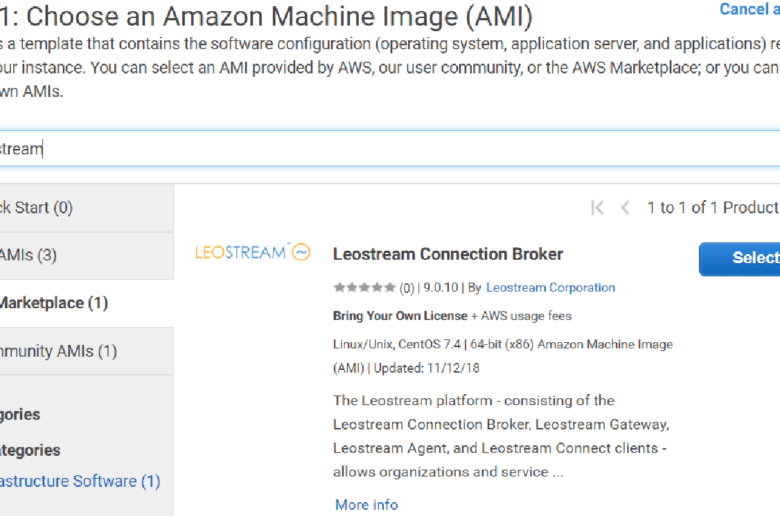This screenshot has height=516, width=780.
Task: Click the Select button for Leostream Connection Broker
Action: tap(740, 258)
